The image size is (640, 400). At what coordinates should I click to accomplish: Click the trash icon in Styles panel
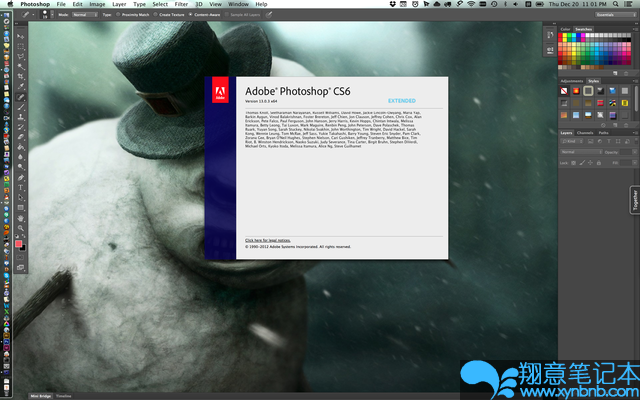coord(626,125)
